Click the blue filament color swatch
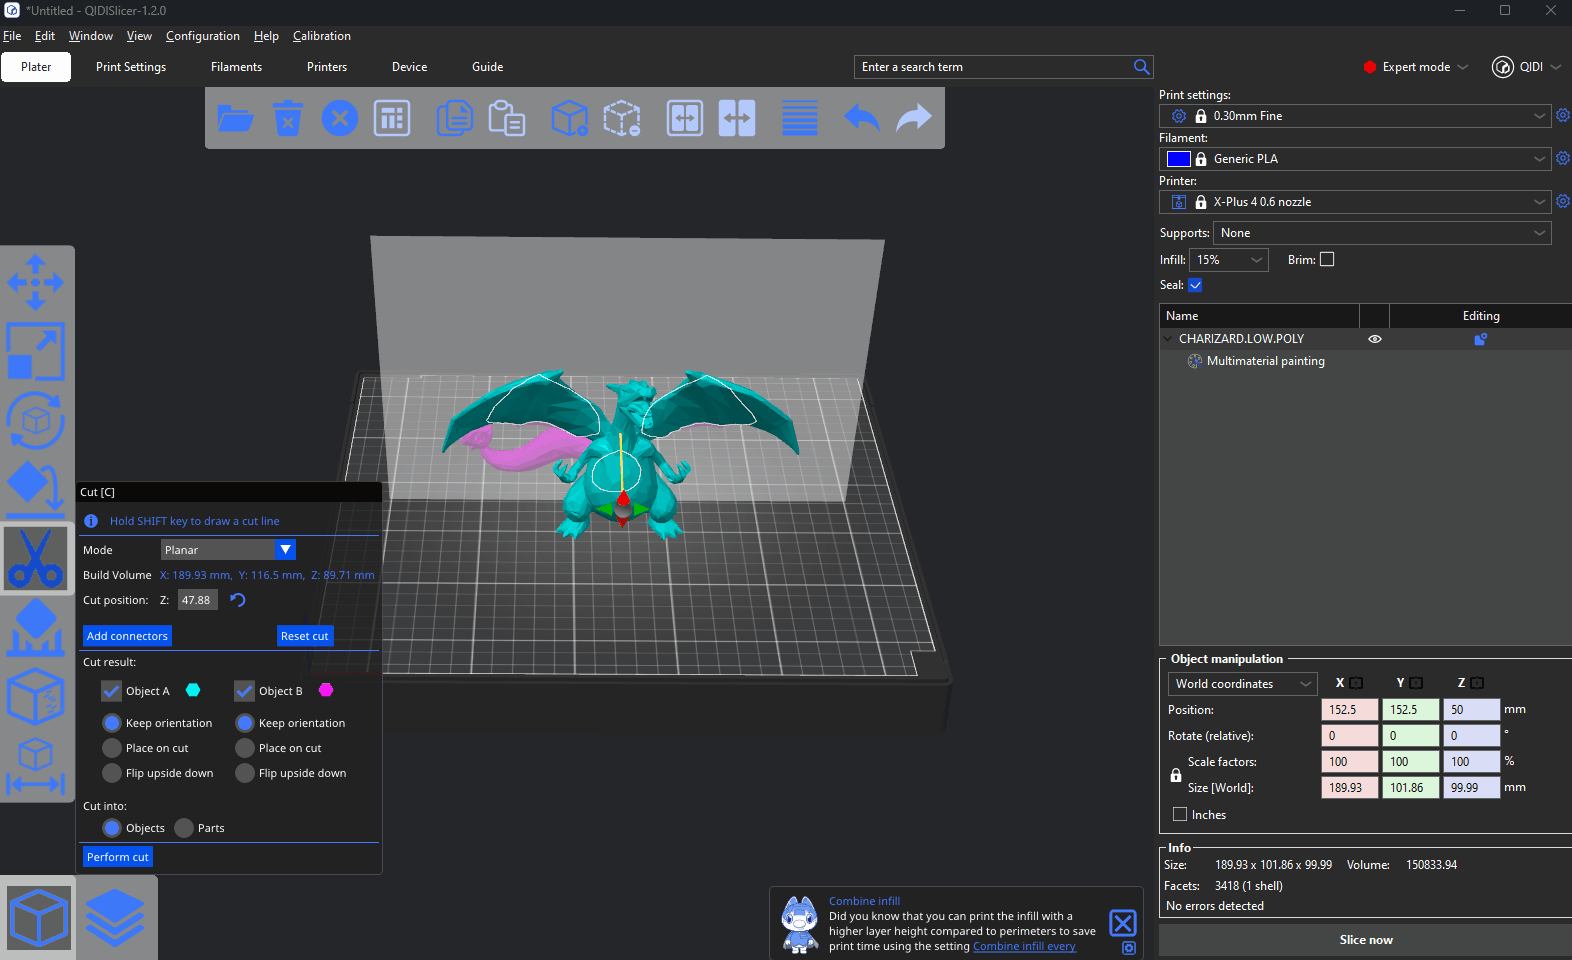 pos(1178,159)
